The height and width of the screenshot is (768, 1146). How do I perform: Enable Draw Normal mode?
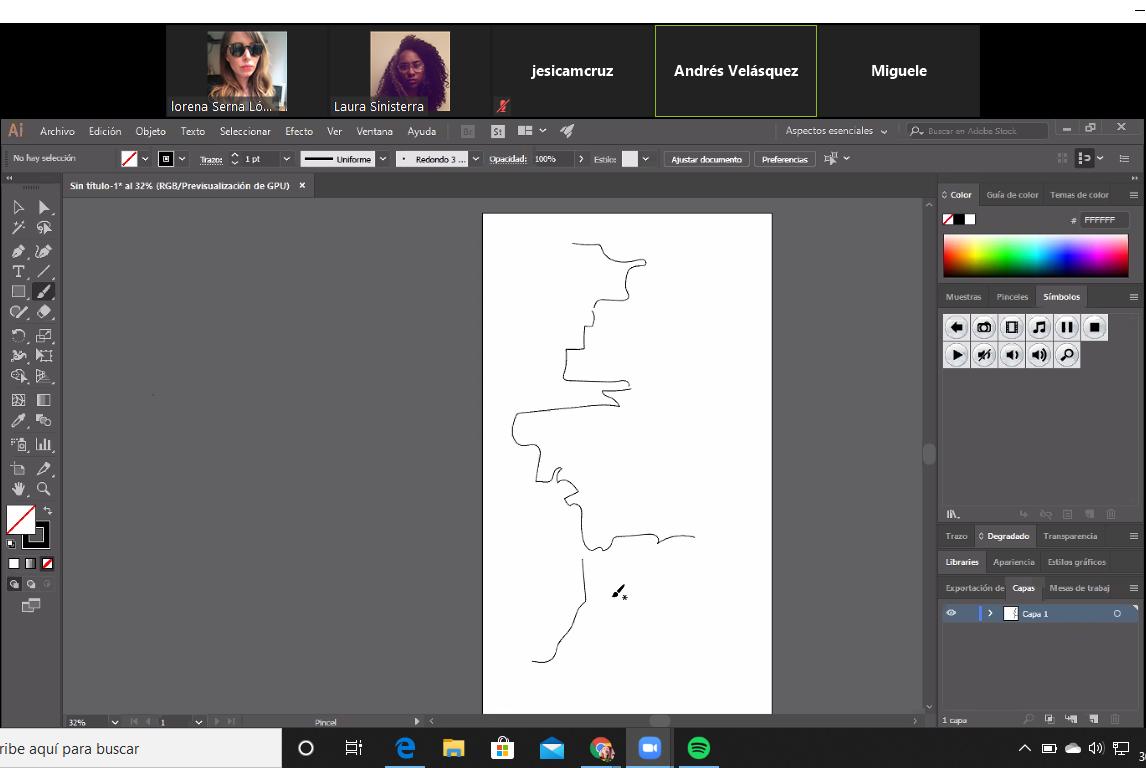click(x=14, y=584)
